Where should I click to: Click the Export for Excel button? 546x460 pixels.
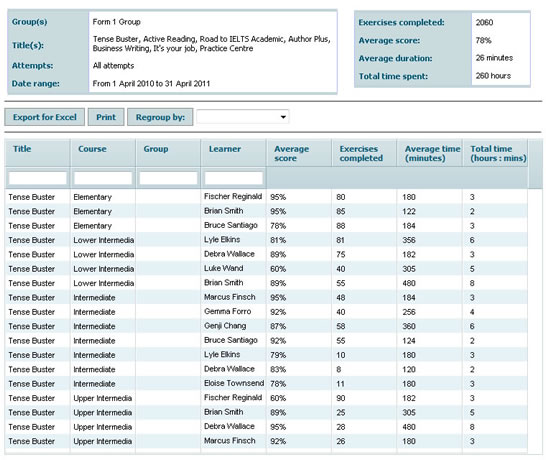44,117
